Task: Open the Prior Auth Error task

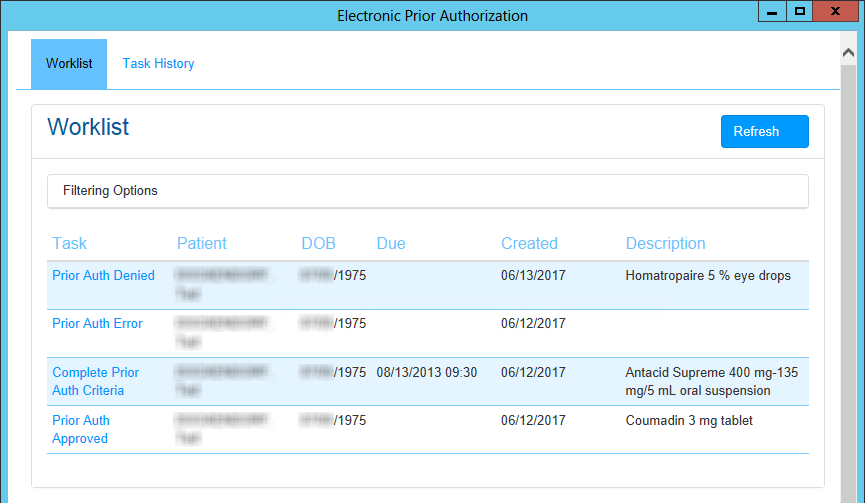Action: coord(97,323)
